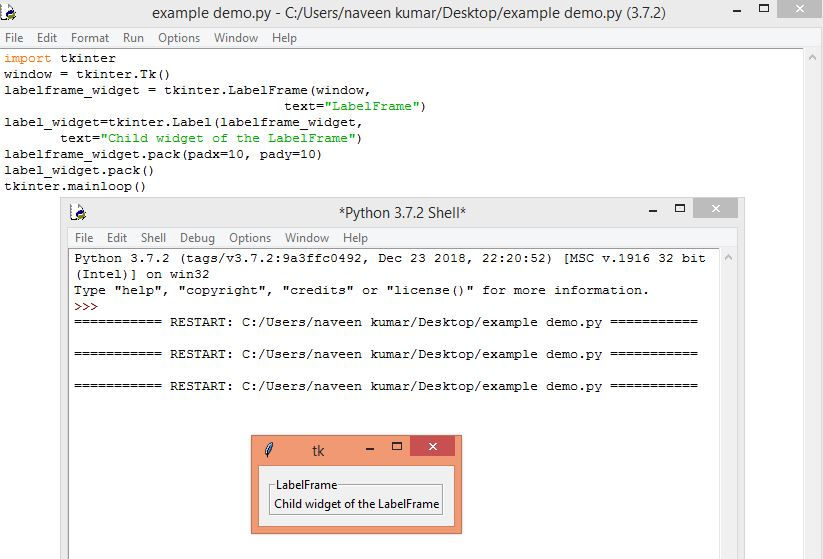This screenshot has width=823, height=559.
Task: Close the tk window
Action: pyautogui.click(x=432, y=446)
